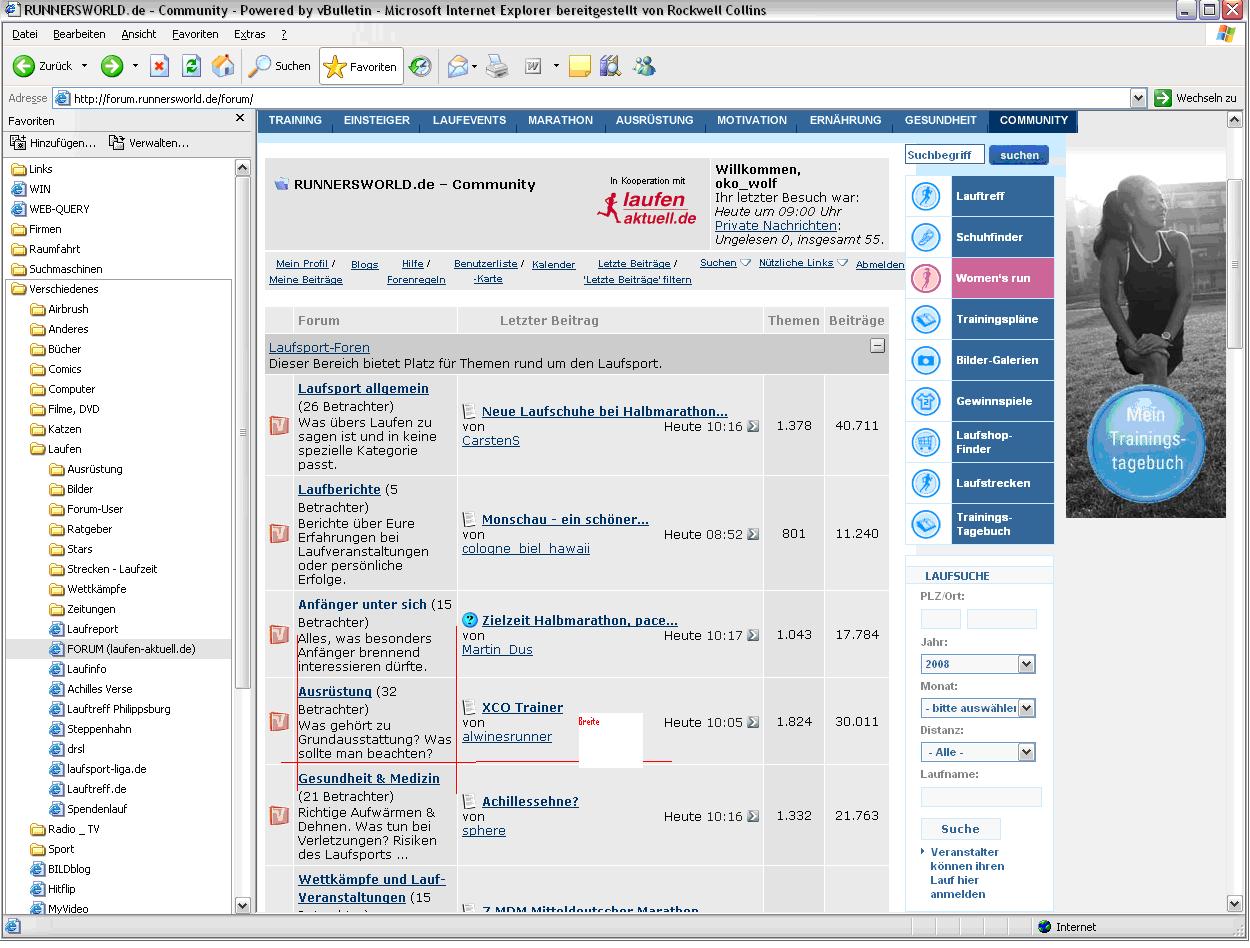Open the History toolbar icon

click(x=421, y=67)
